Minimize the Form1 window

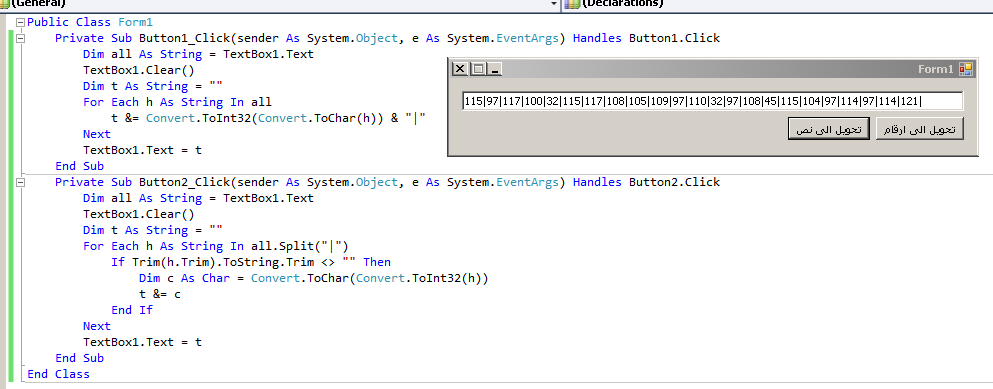pyautogui.click(x=495, y=68)
